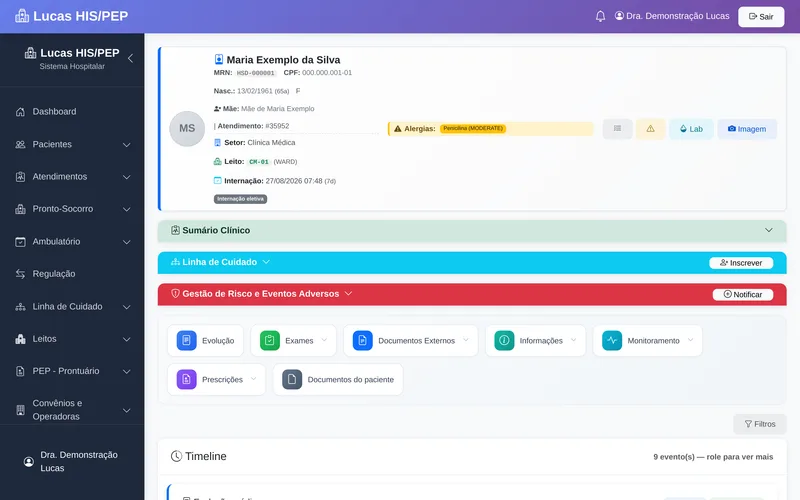The height and width of the screenshot is (500, 800).
Task: Click the Leitos building icon
Action: coord(20,339)
